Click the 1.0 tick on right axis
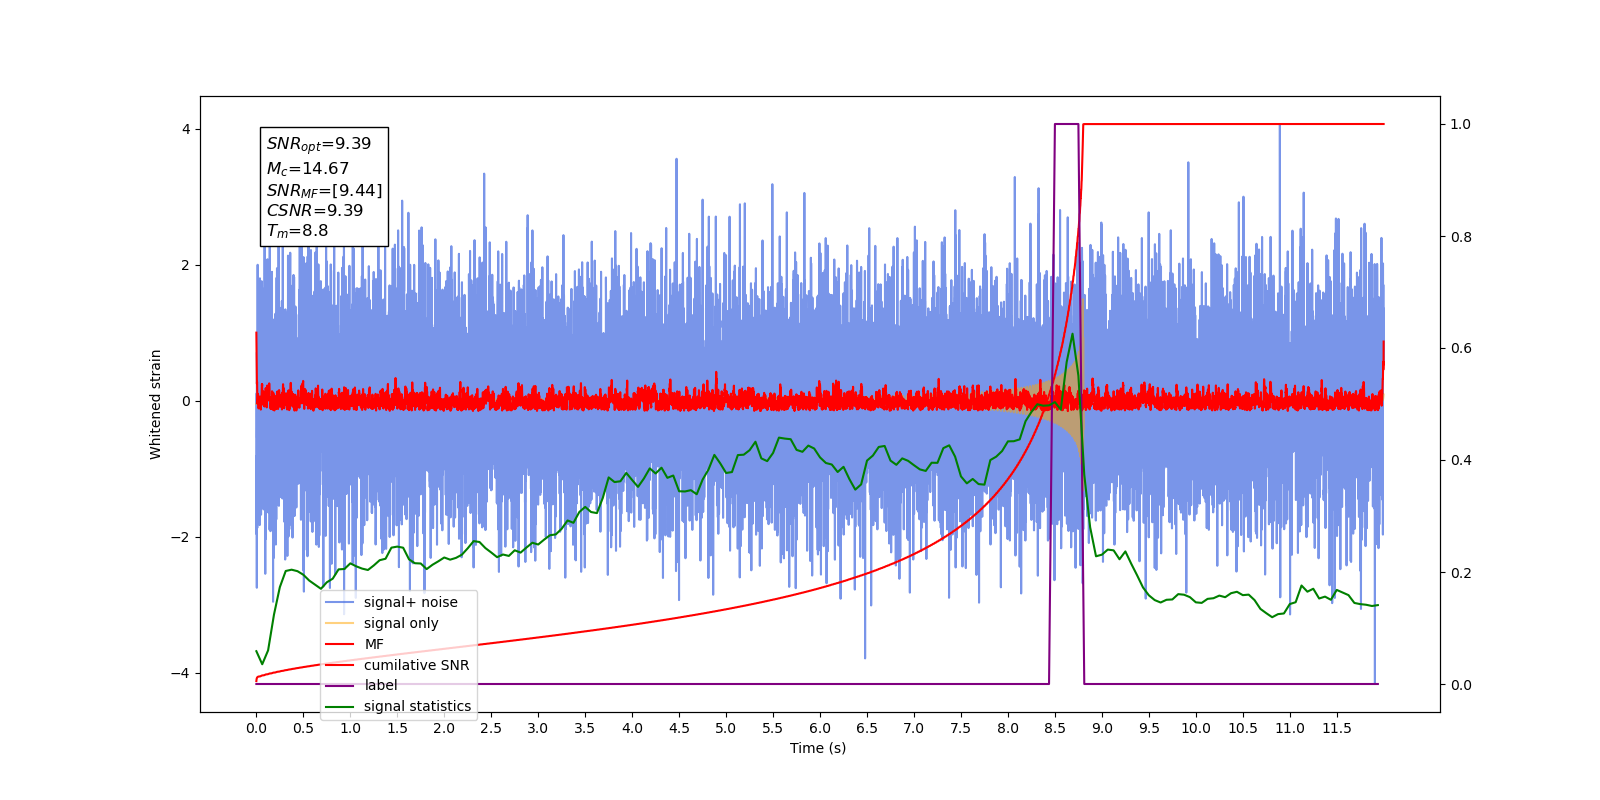The height and width of the screenshot is (800, 1600). point(1461,124)
